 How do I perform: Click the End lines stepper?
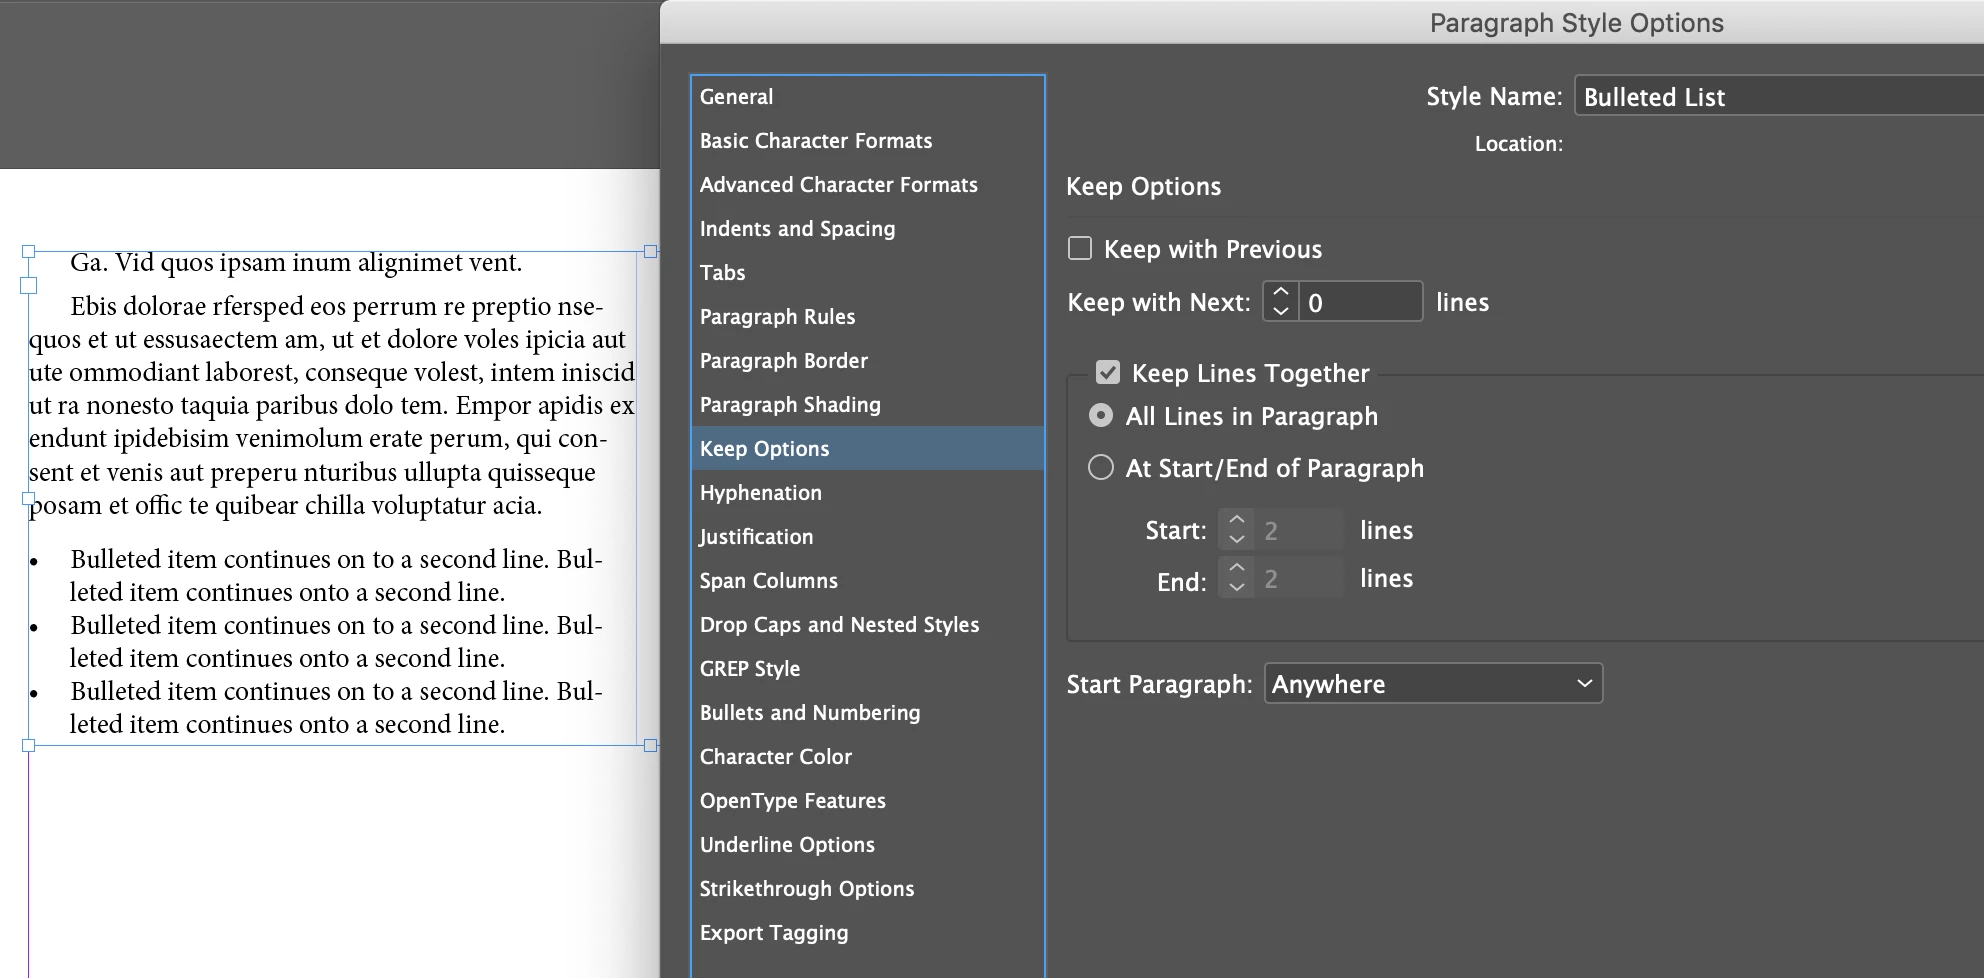coord(1237,578)
